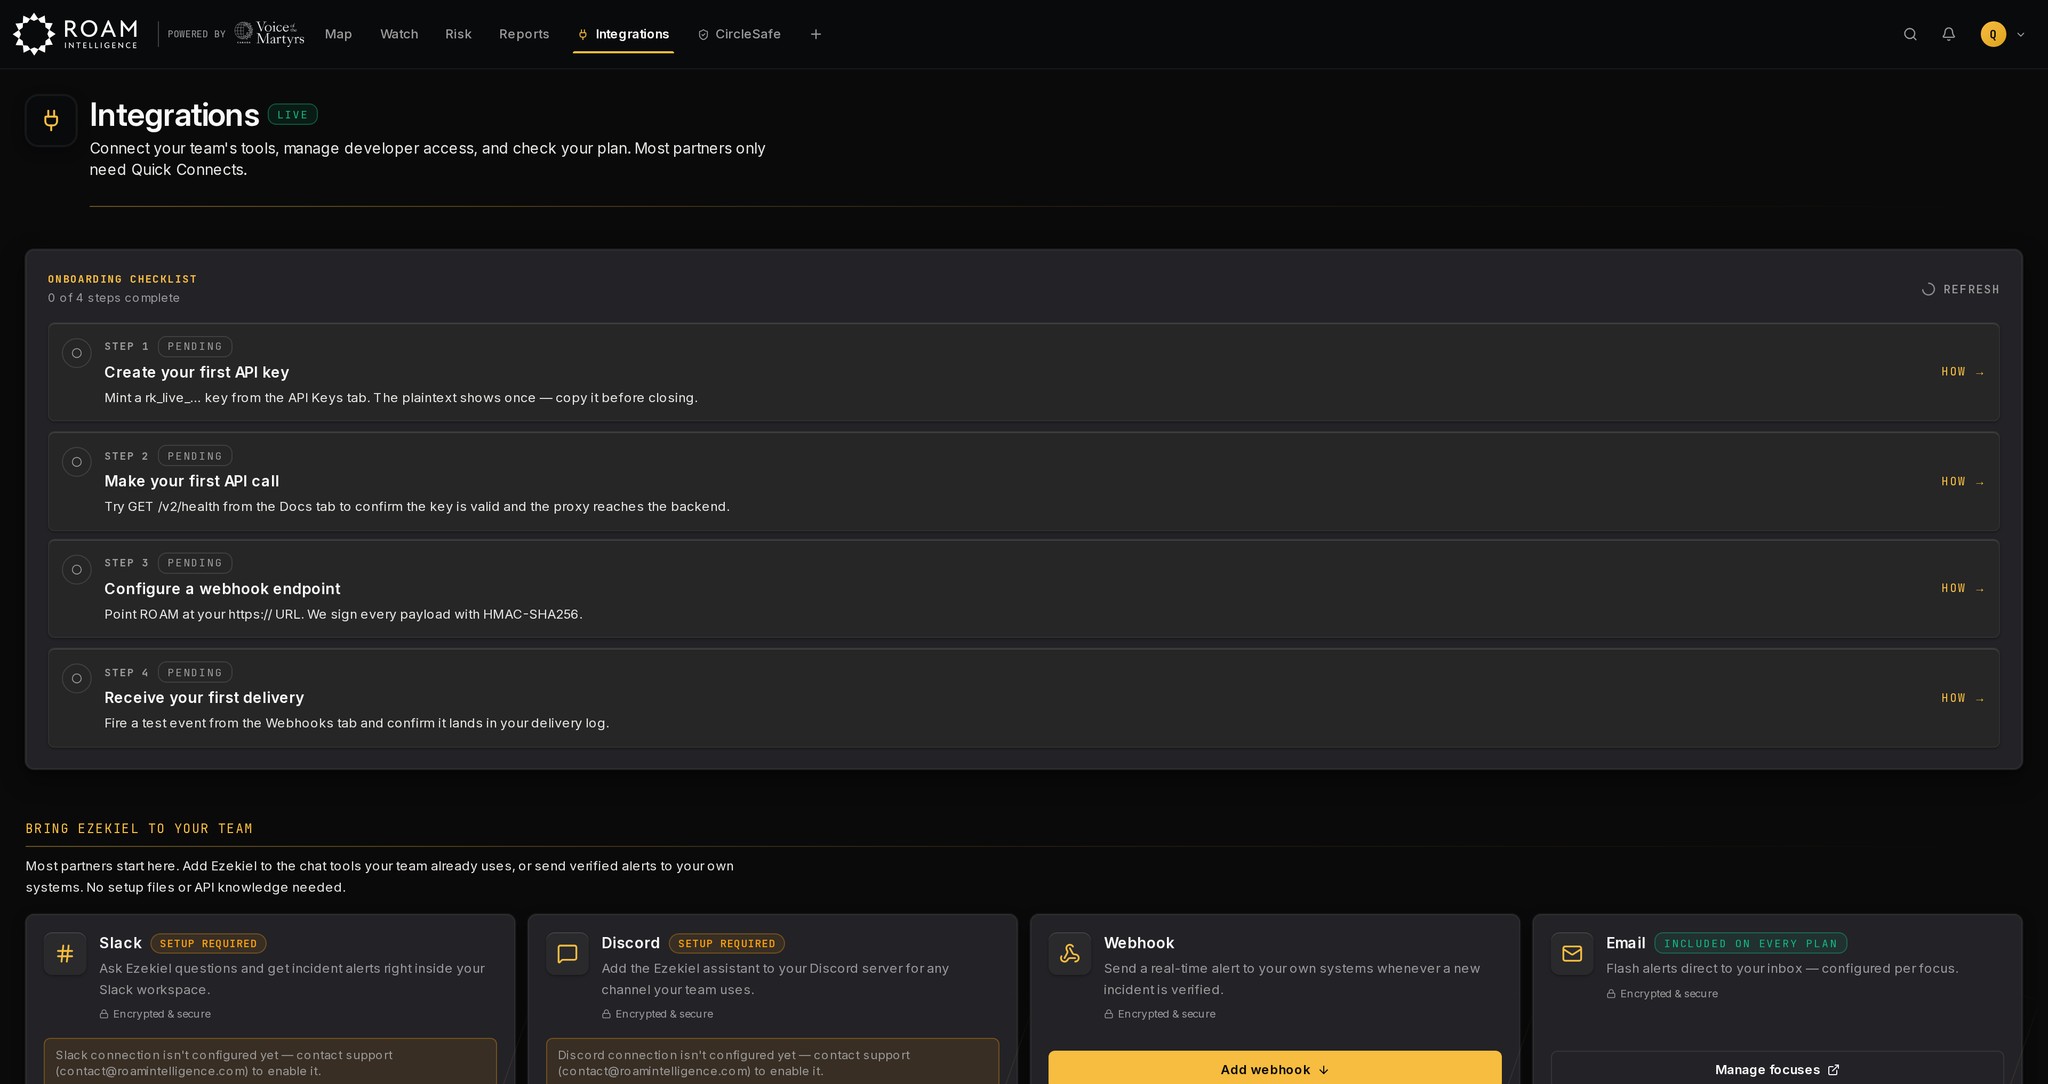This screenshot has width=2048, height=1084.
Task: Click Discord connection not configured notice
Action: click(x=772, y=1062)
